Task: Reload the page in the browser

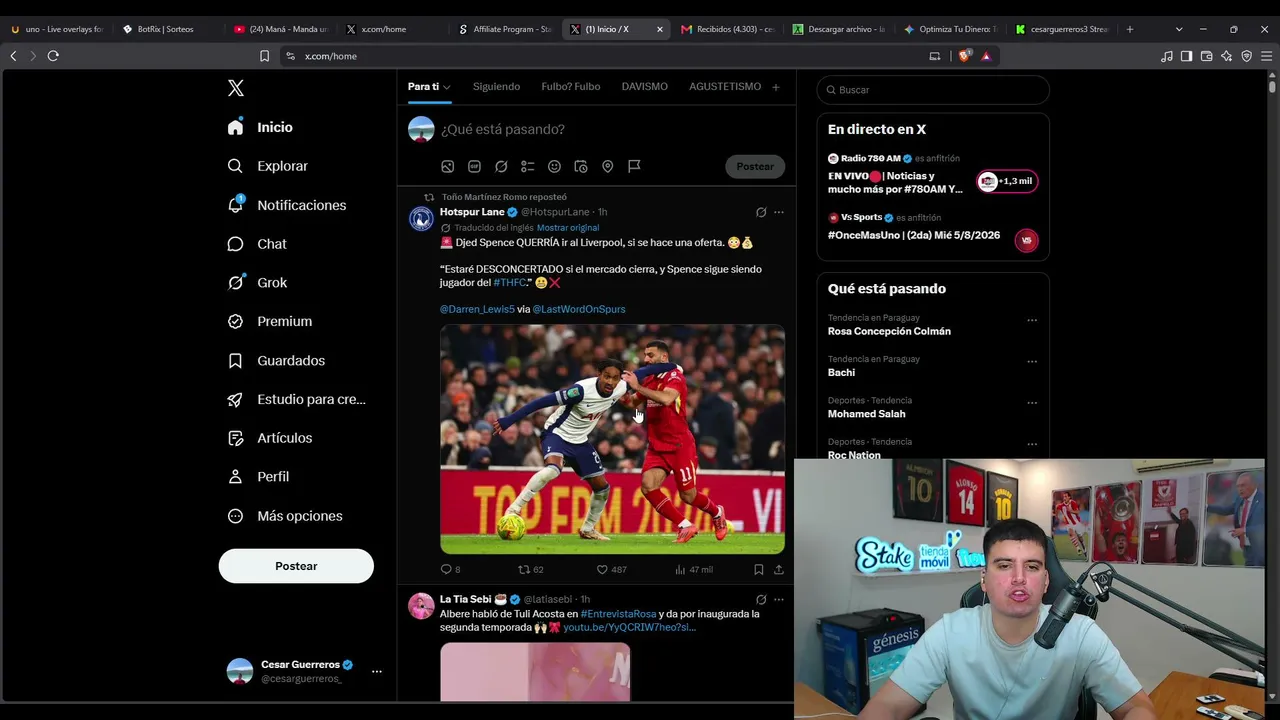Action: (53, 56)
